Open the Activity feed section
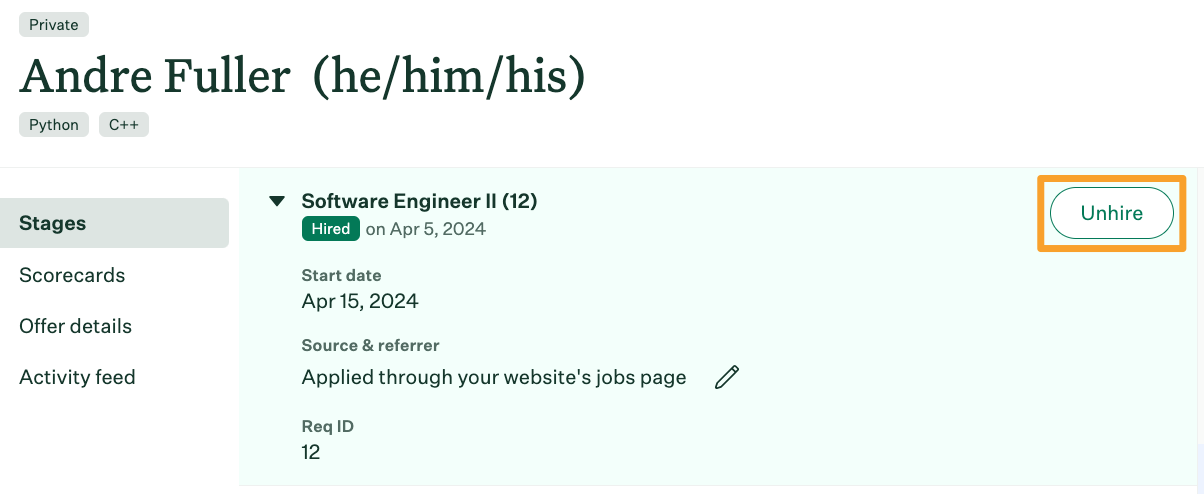The image size is (1204, 494). point(77,377)
